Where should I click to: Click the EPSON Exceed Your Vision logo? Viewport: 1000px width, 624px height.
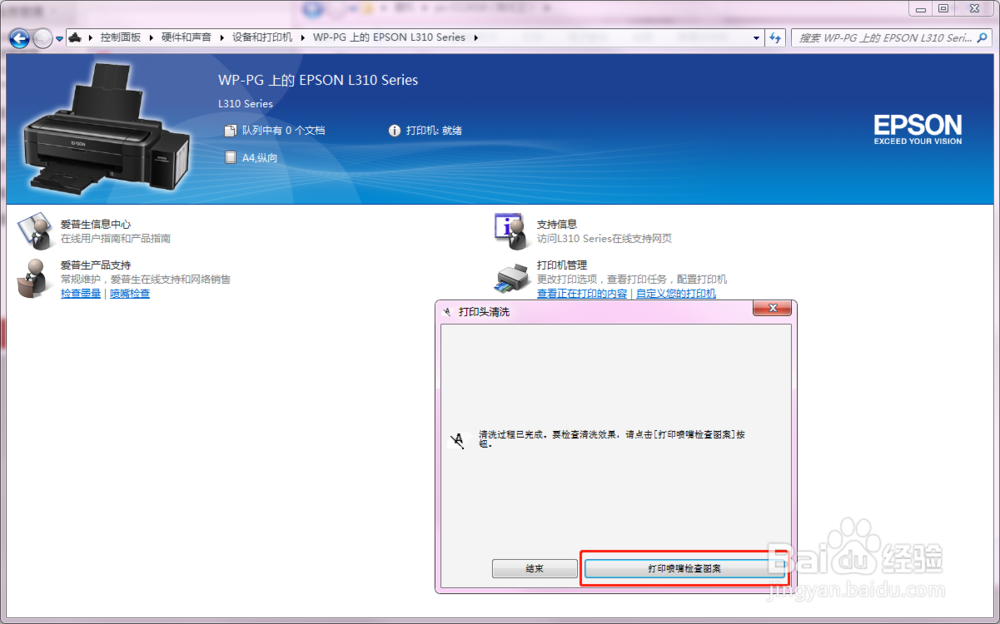918,130
